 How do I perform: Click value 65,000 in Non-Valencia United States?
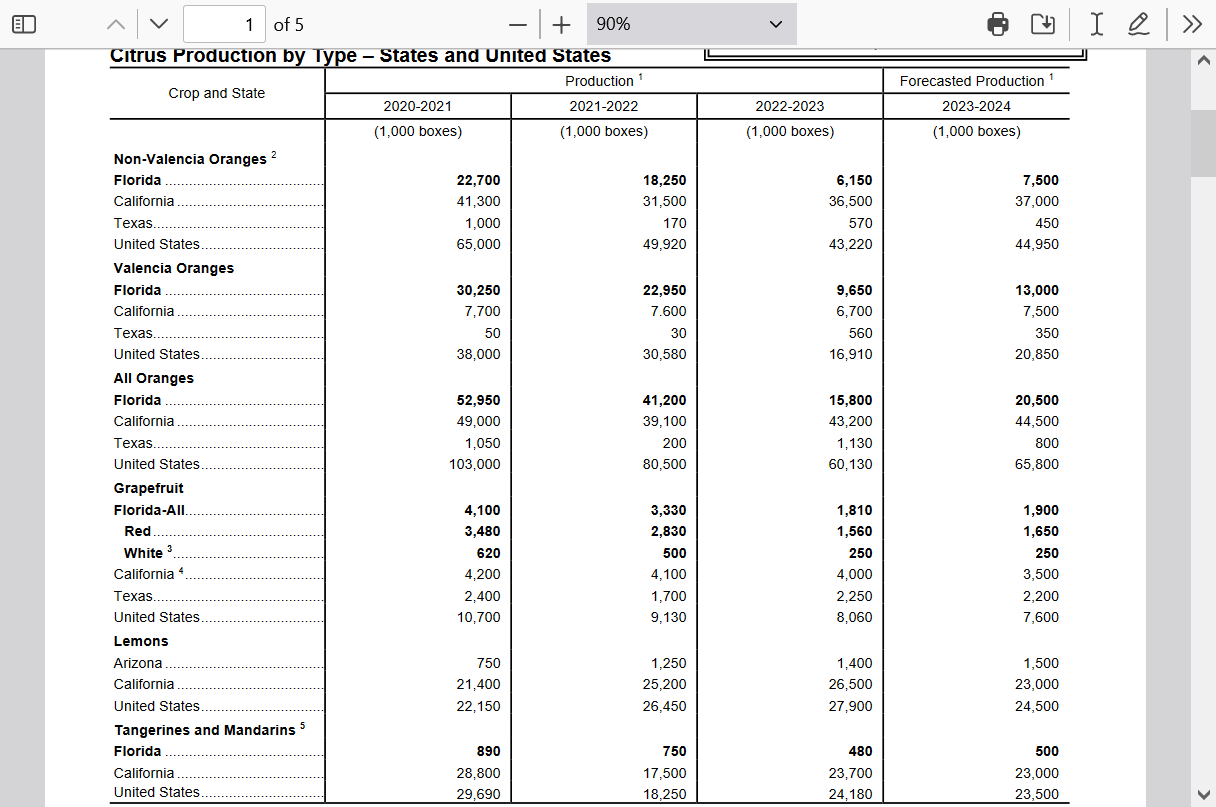(x=479, y=244)
